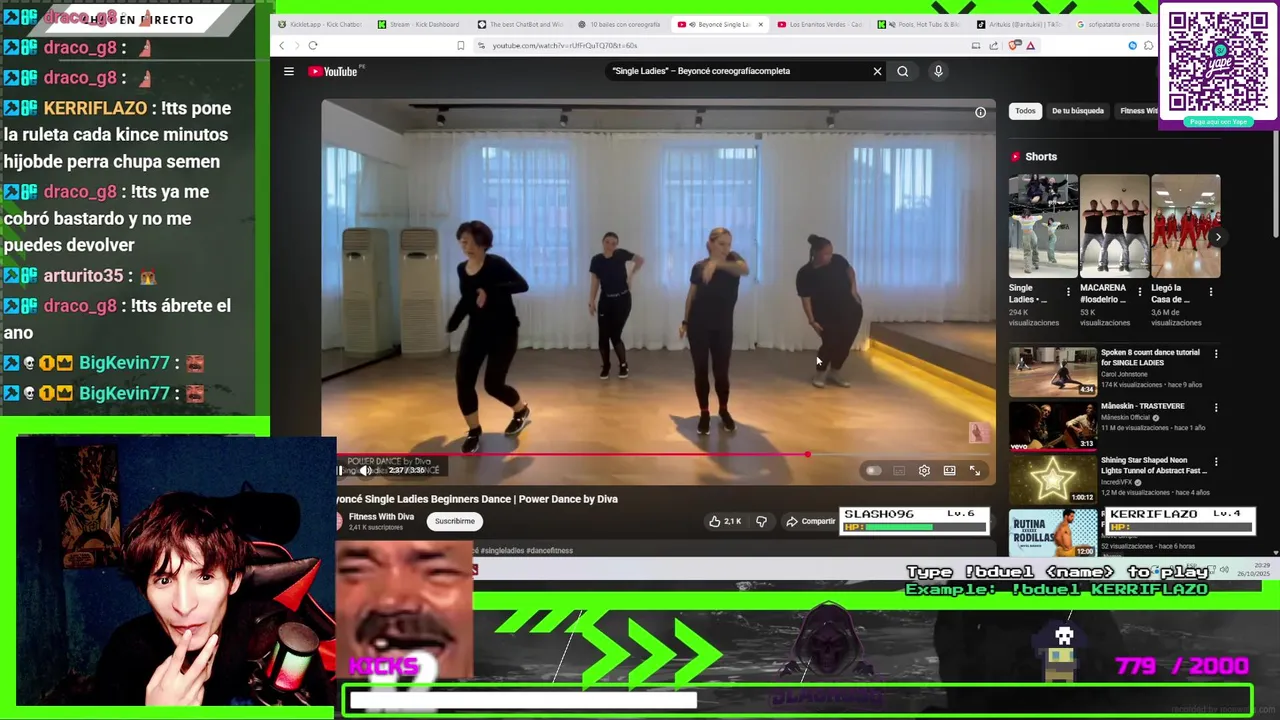Image resolution: width=1280 pixels, height=720 pixels.
Task: Click the YouTube search magnifier button
Action: [902, 71]
